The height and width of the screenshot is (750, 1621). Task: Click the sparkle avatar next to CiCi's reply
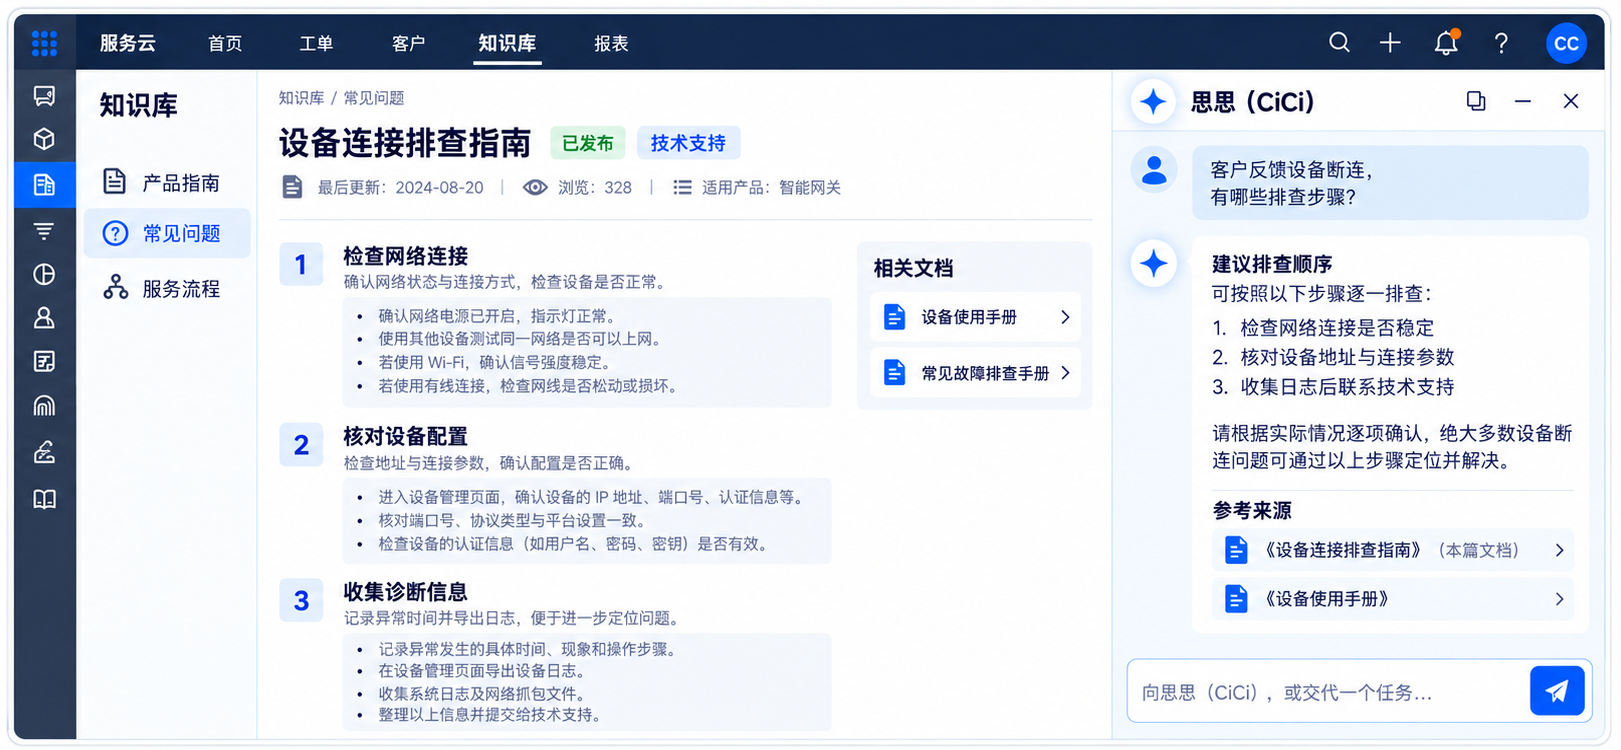[x=1154, y=264]
